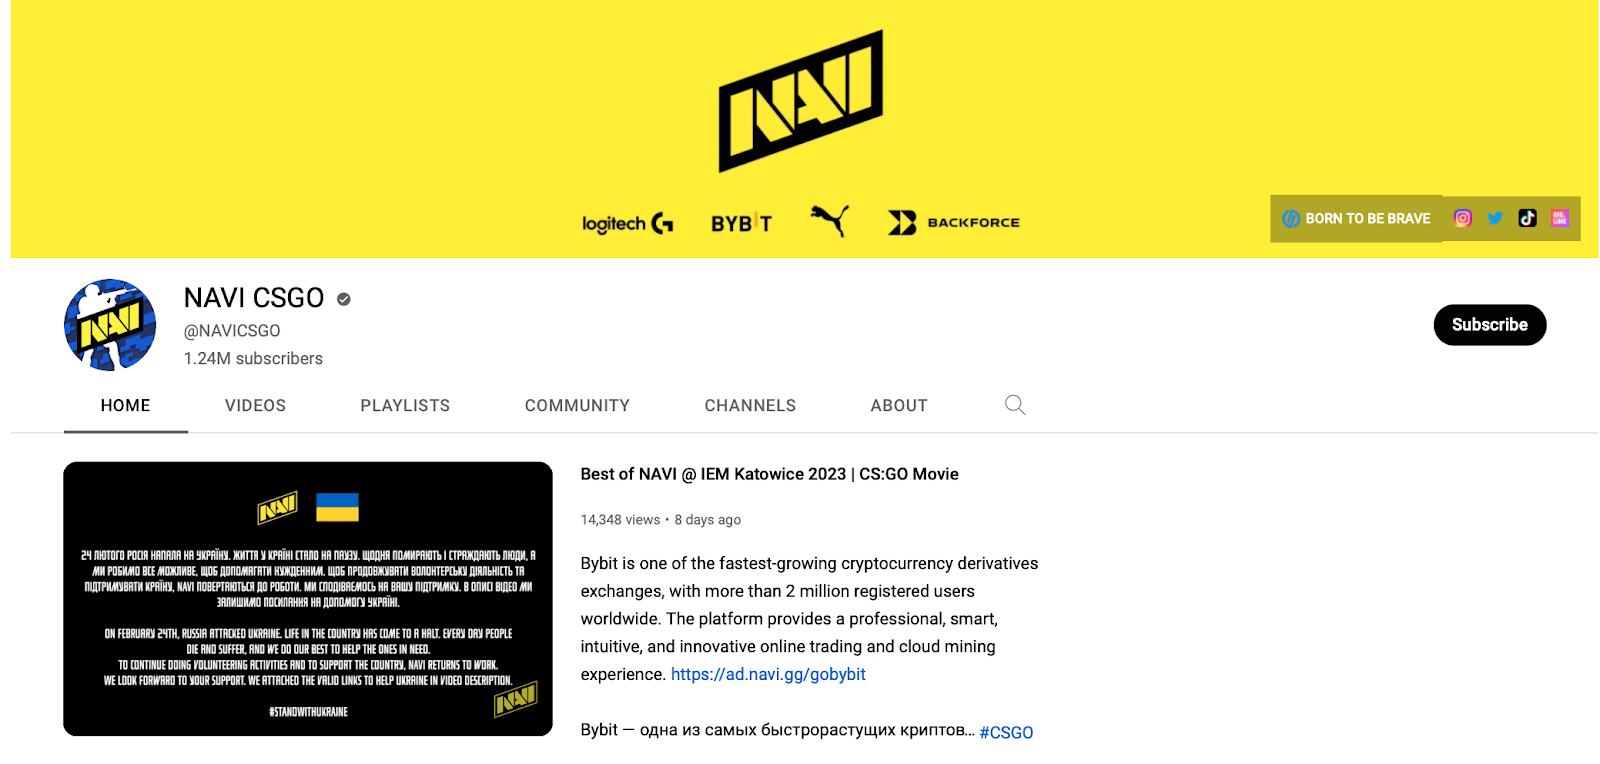Click the @NAVICSGO handle
The image size is (1600, 764).
click(x=232, y=331)
